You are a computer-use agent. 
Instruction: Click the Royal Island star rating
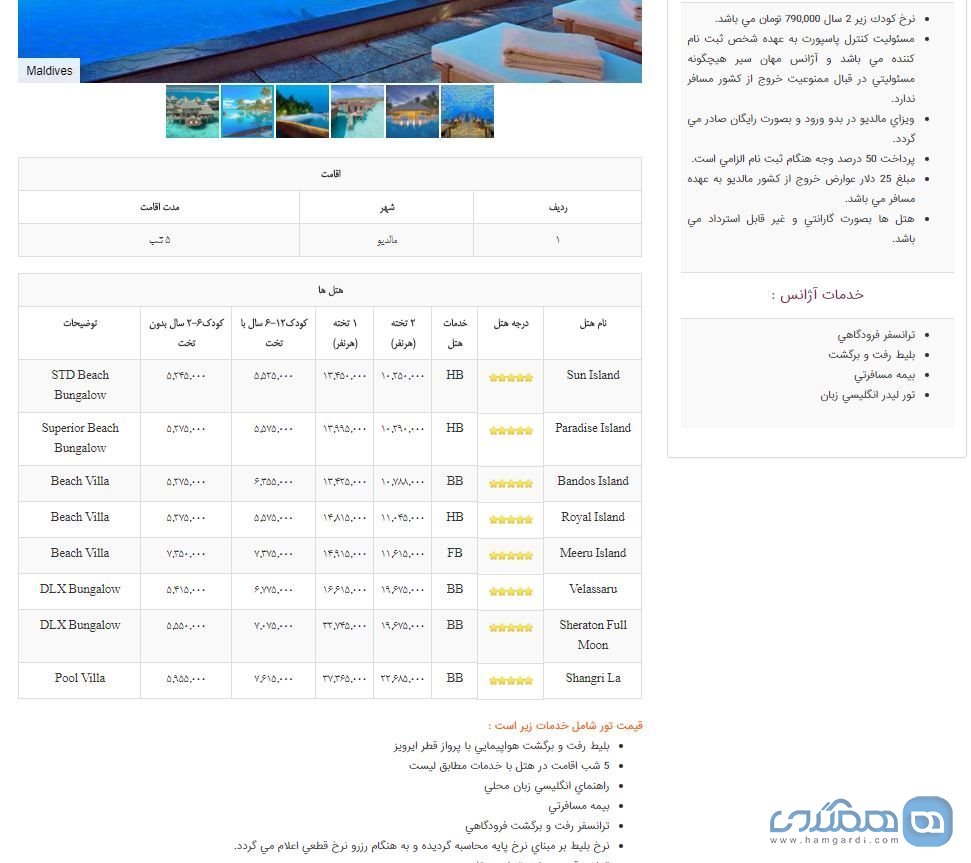[511, 520]
